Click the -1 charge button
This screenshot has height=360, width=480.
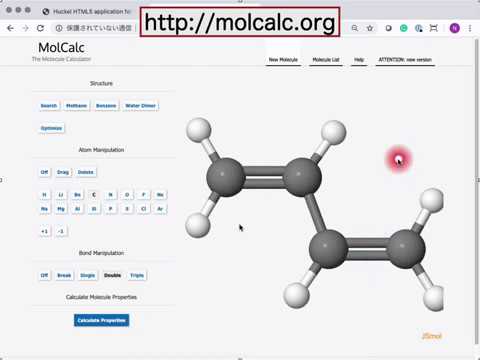coord(61,231)
